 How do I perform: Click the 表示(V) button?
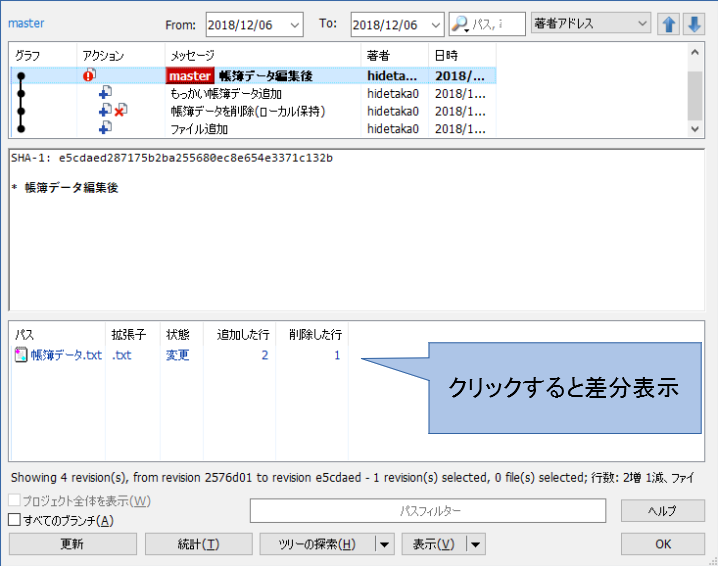[434, 544]
